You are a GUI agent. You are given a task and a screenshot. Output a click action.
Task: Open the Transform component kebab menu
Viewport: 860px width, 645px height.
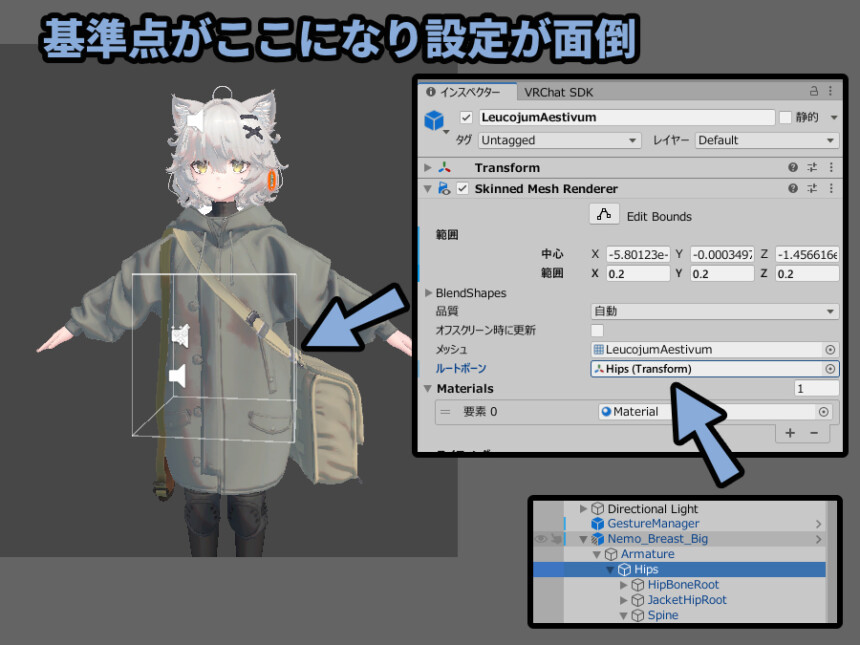[x=831, y=167]
